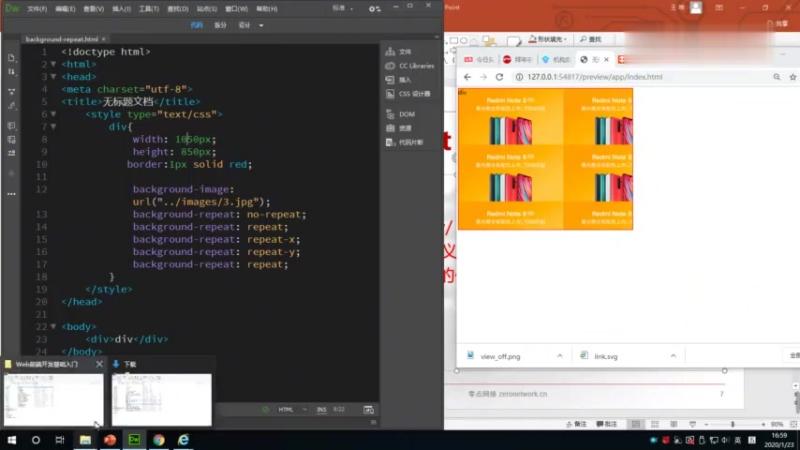
Task: Open HTML language selector in status bar
Action: pos(291,410)
